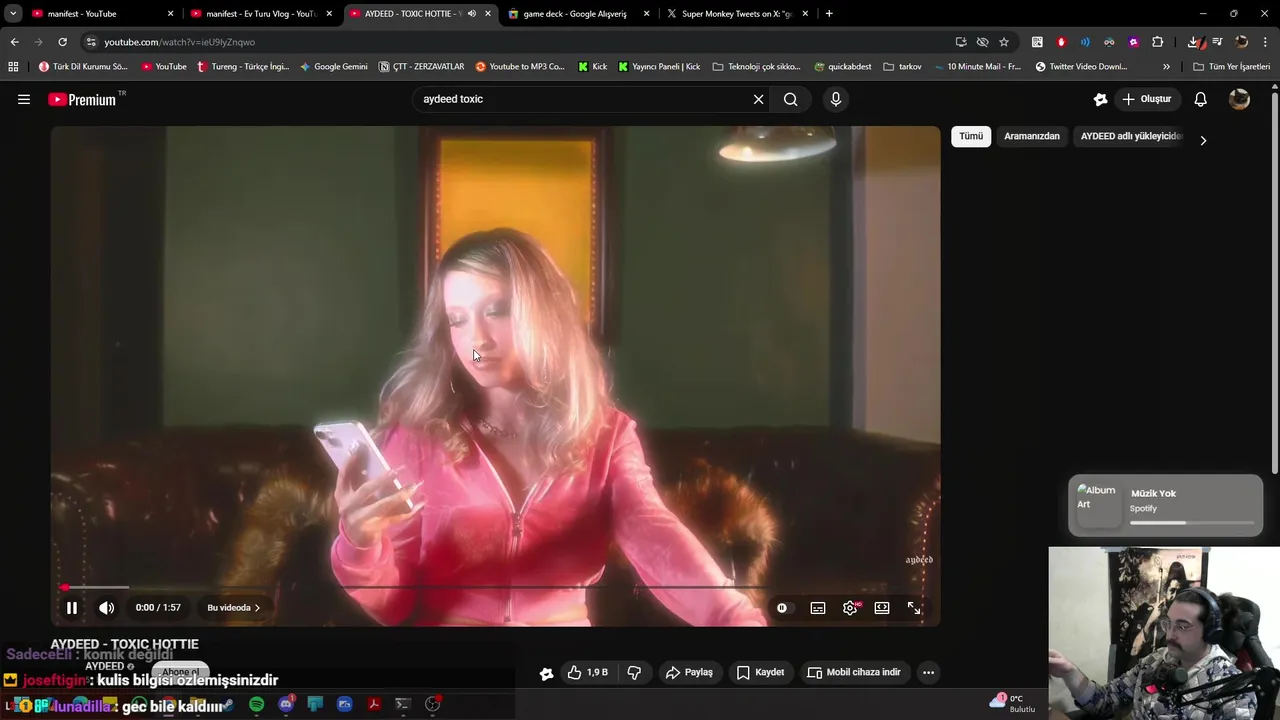1280x720 pixels.
Task: Open the three-dot more actions menu
Action: click(x=928, y=673)
